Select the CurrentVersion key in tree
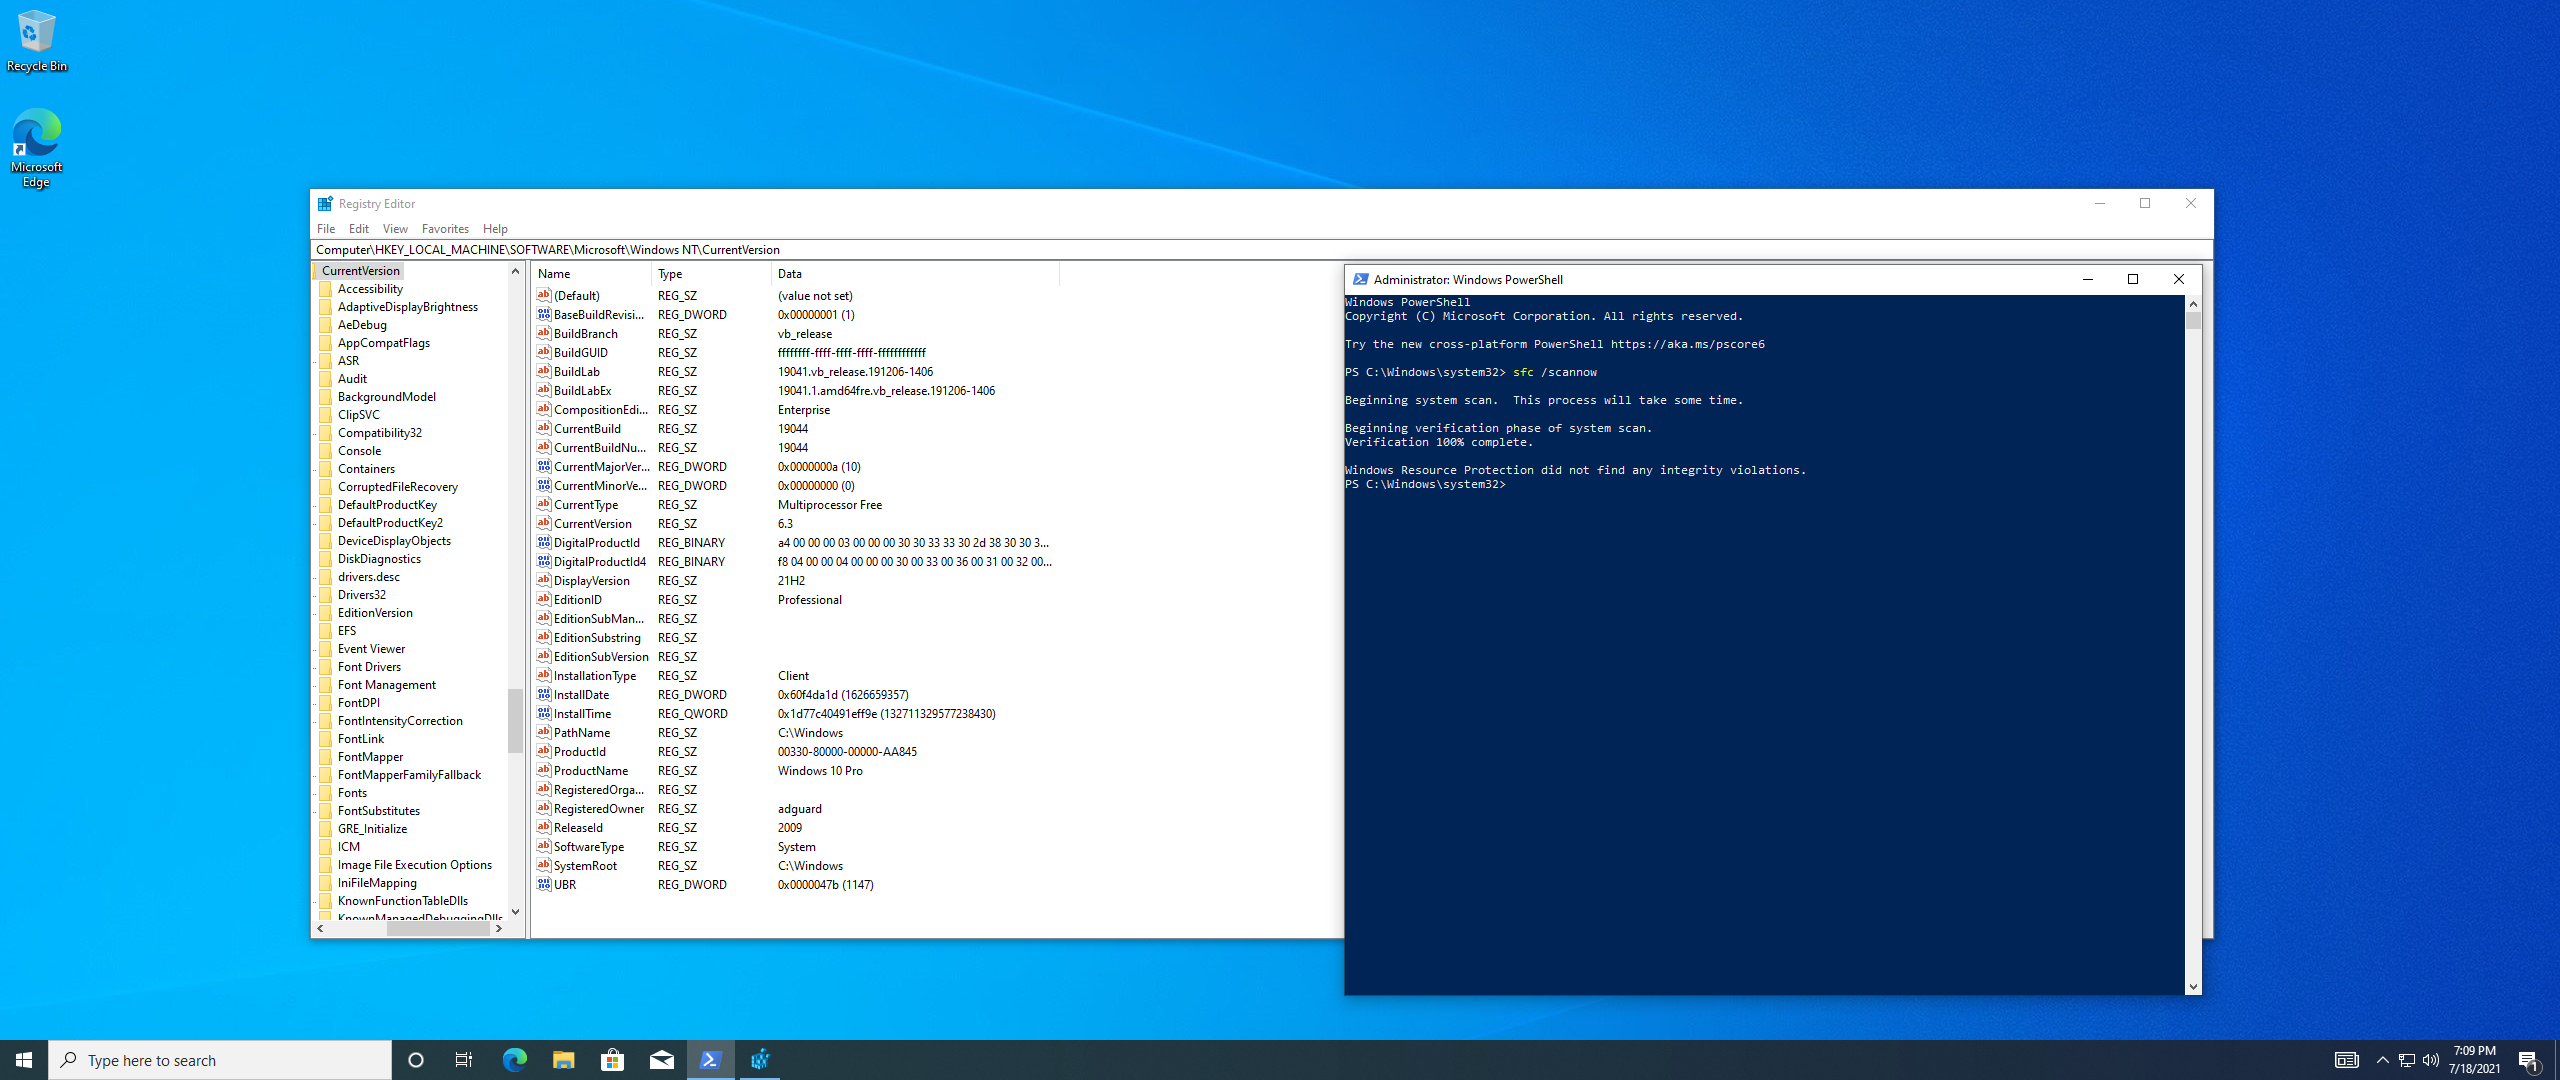Viewport: 2560px width, 1080px height. click(360, 271)
